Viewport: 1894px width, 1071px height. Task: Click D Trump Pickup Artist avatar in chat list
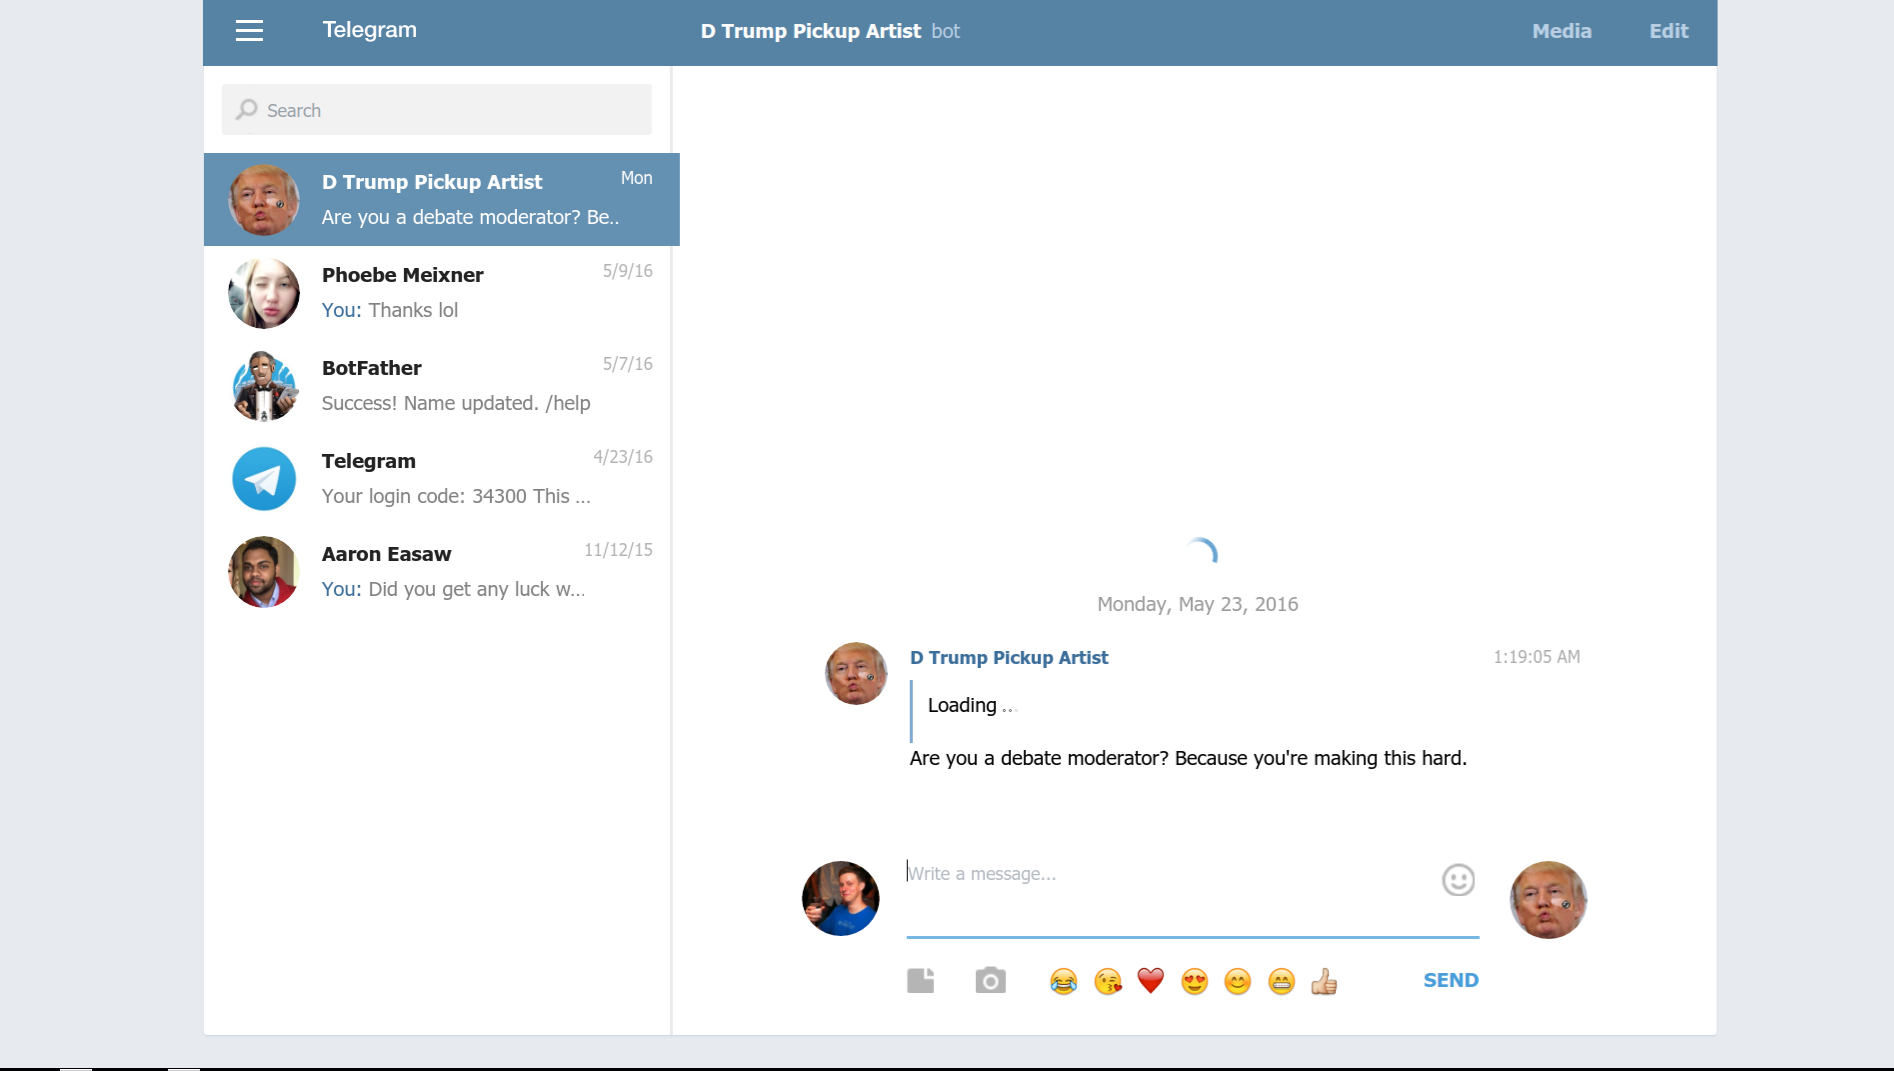coord(264,200)
